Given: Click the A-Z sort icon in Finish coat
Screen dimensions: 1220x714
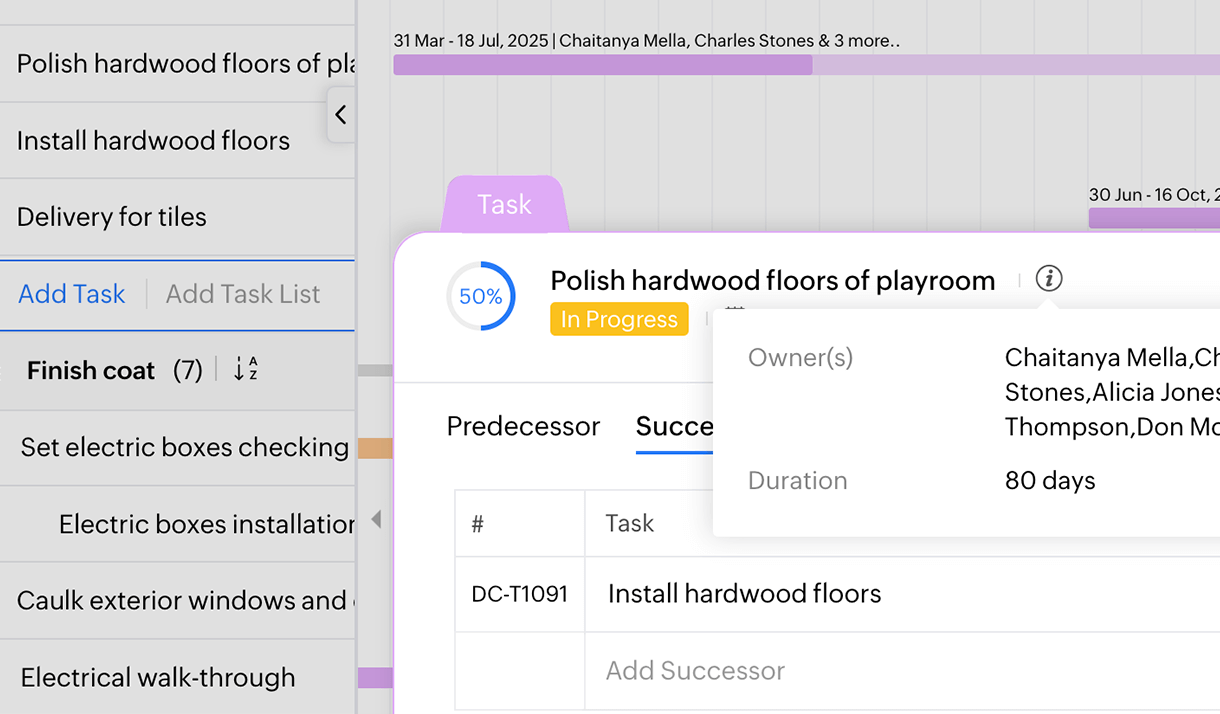Looking at the screenshot, I should coord(245,369).
